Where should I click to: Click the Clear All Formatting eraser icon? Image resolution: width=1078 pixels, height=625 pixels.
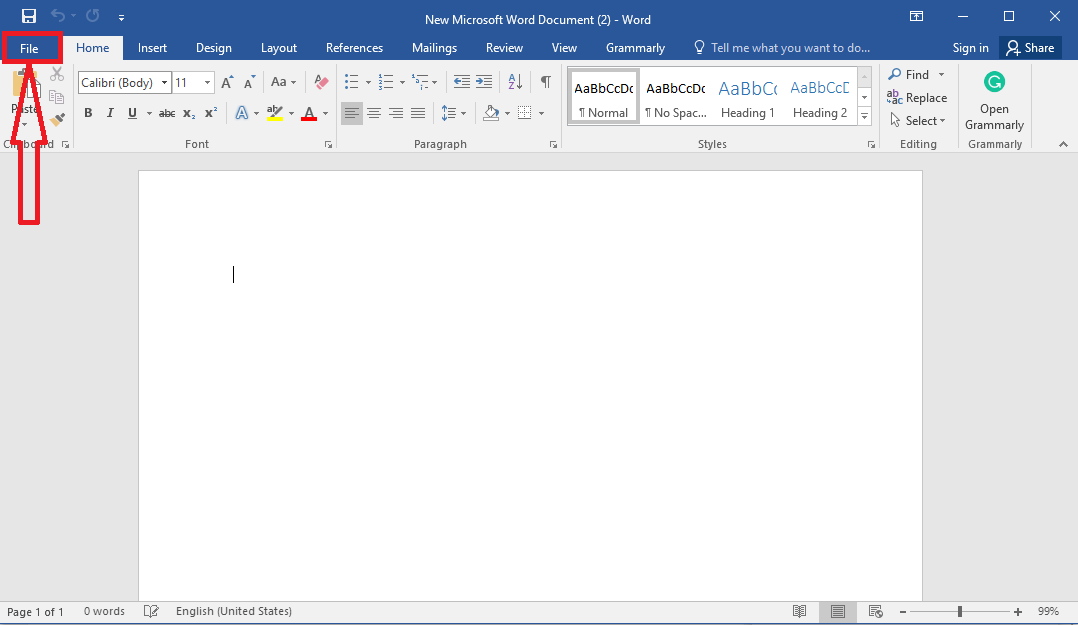[321, 83]
